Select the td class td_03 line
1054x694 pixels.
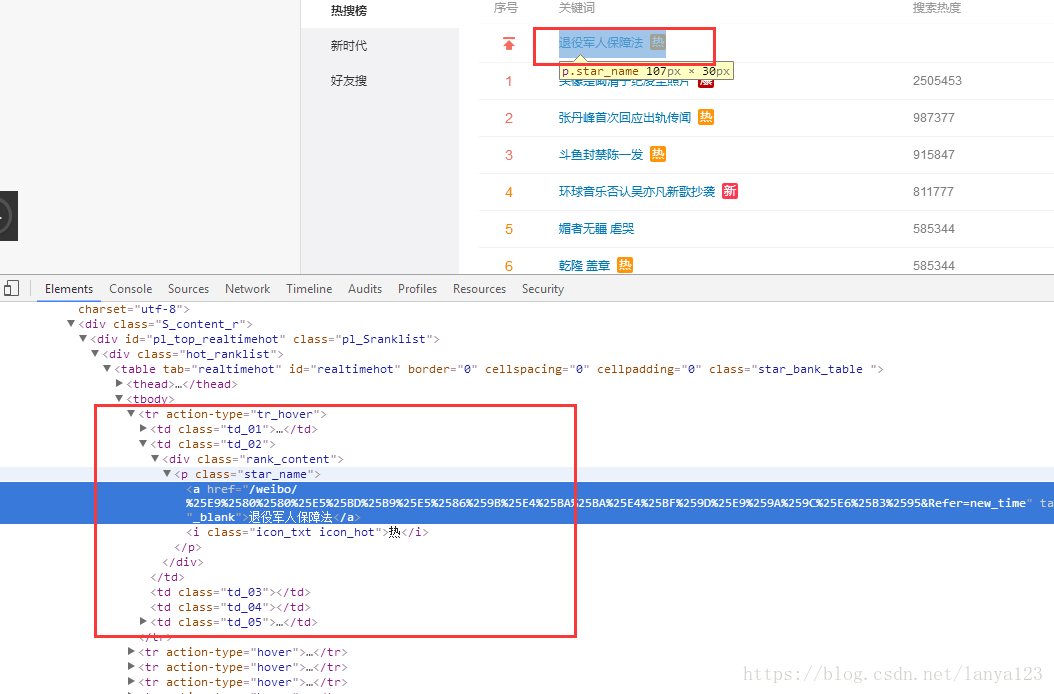231,592
